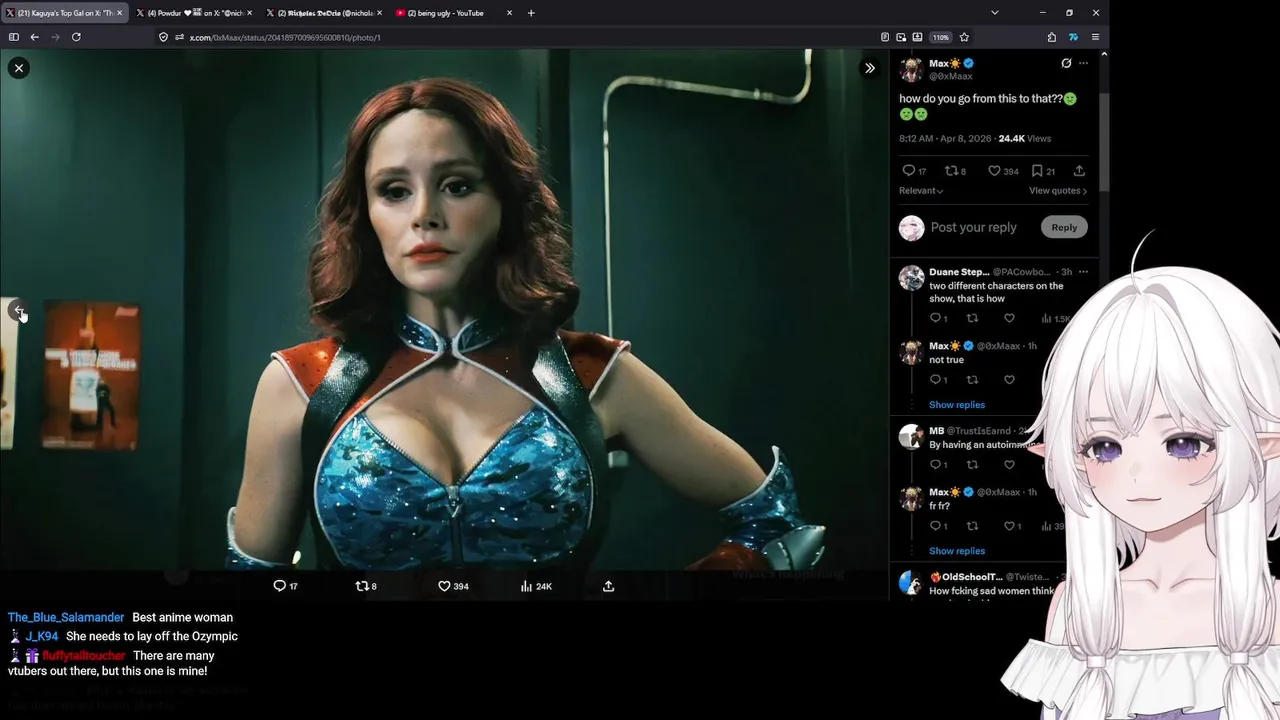Open View quotes link
Image resolution: width=1280 pixels, height=720 pixels.
click(1058, 190)
